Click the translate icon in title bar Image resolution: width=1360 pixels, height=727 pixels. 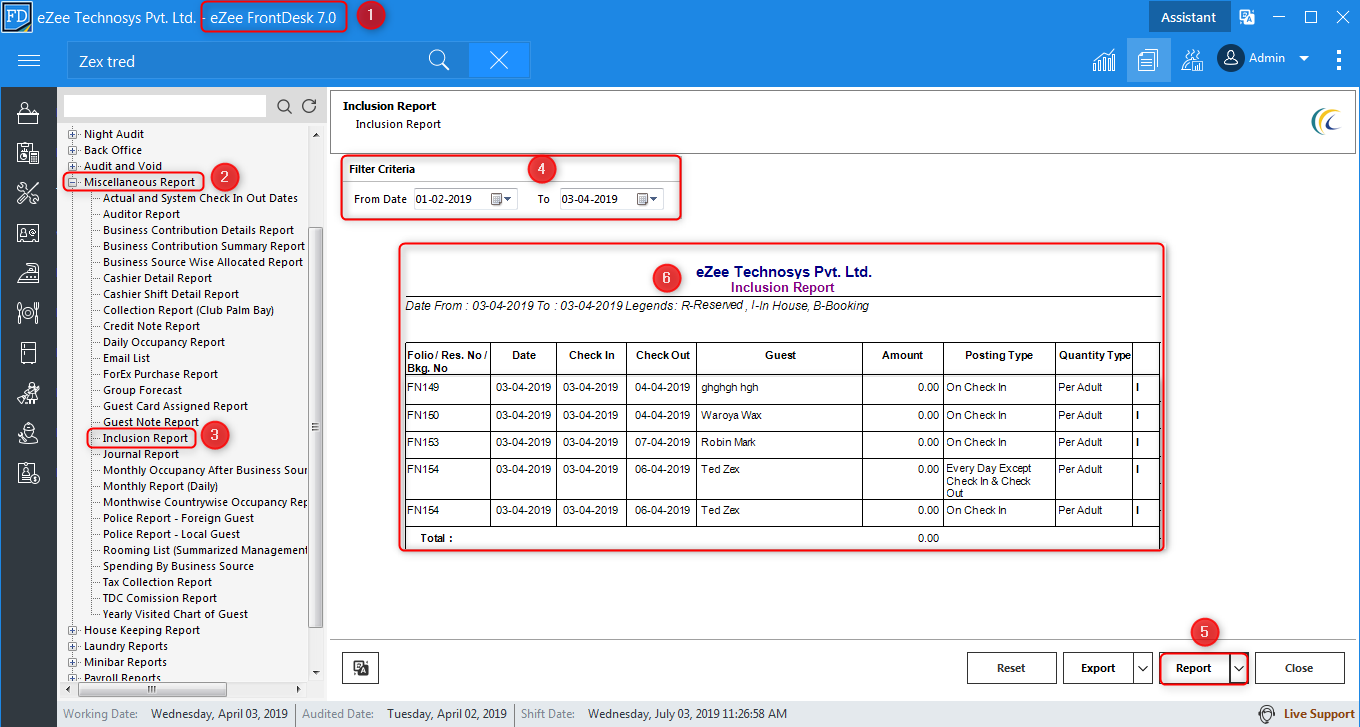tap(1247, 17)
